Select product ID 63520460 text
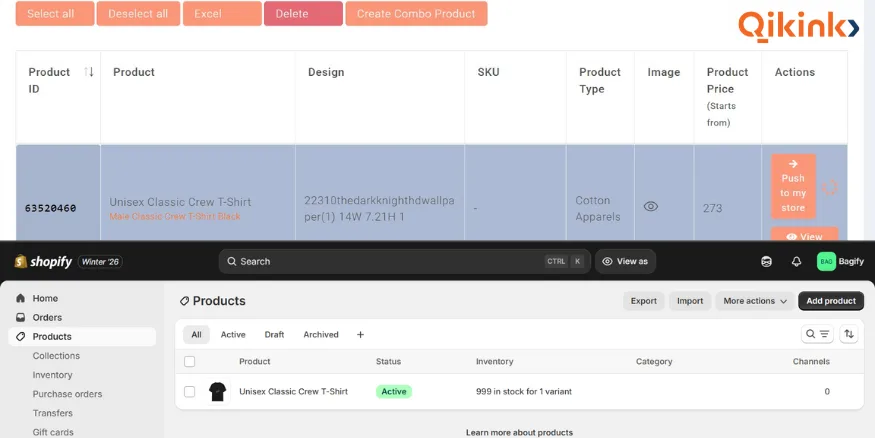The height and width of the screenshot is (438, 875). (x=50, y=208)
